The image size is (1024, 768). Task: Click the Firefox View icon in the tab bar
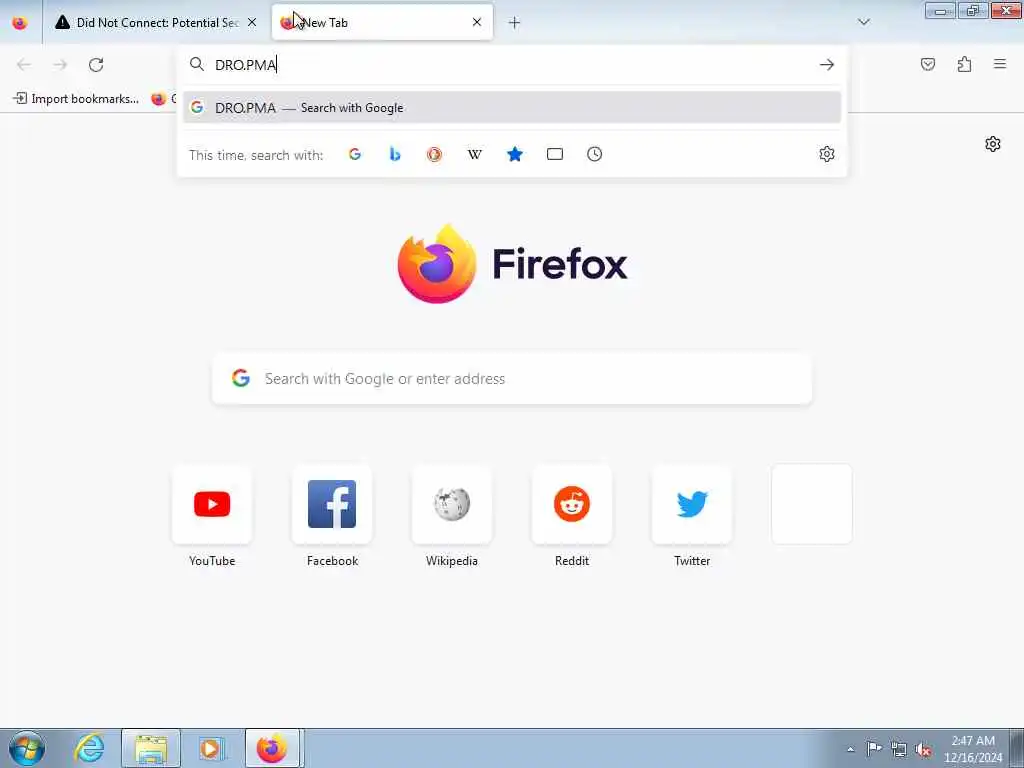pyautogui.click(x=20, y=22)
